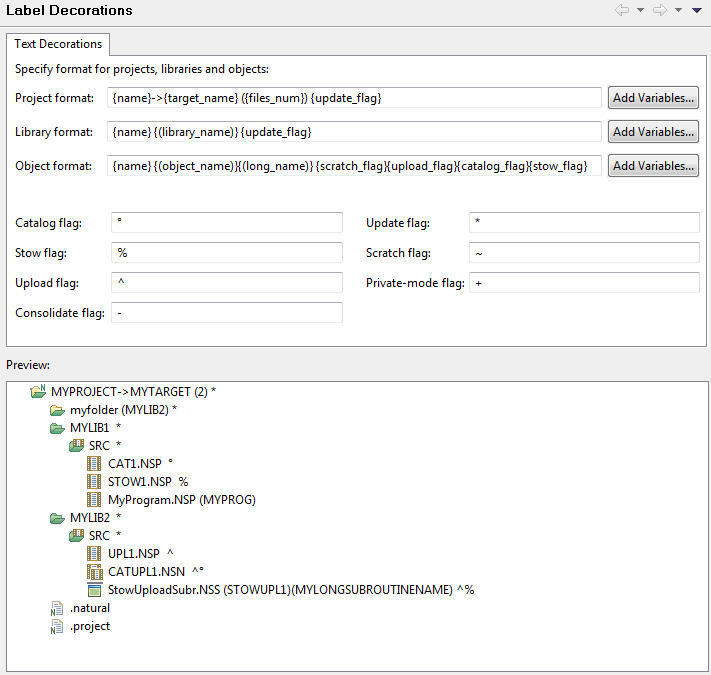Image resolution: width=711 pixels, height=675 pixels.
Task: Click the back navigation arrow icon
Action: [x=621, y=10]
